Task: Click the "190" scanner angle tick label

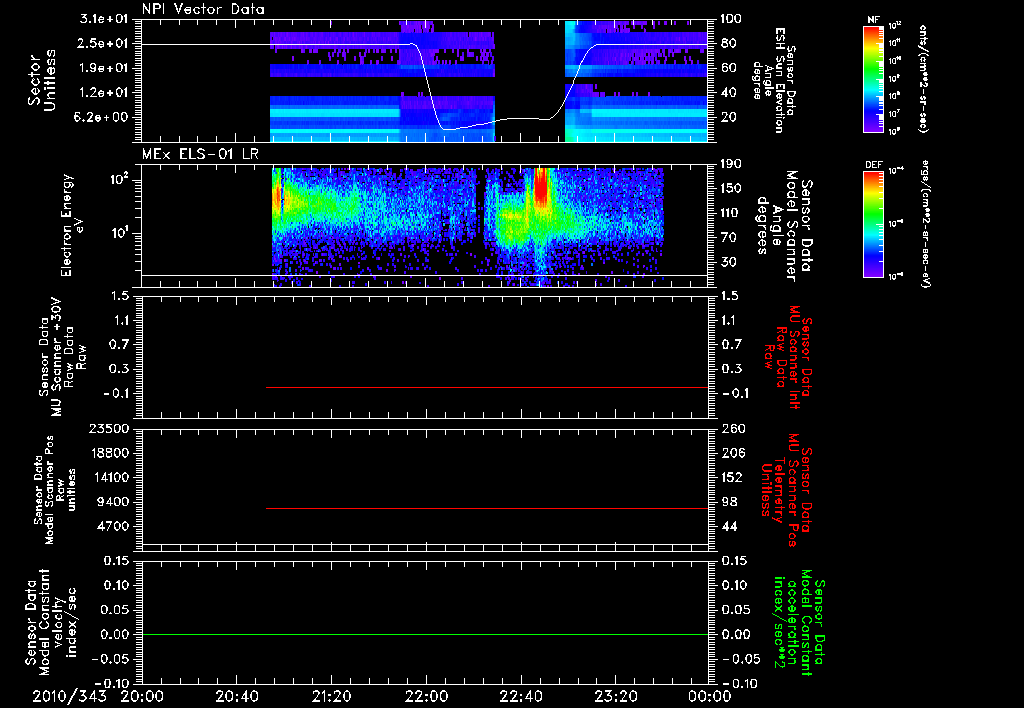Action: tap(732, 164)
